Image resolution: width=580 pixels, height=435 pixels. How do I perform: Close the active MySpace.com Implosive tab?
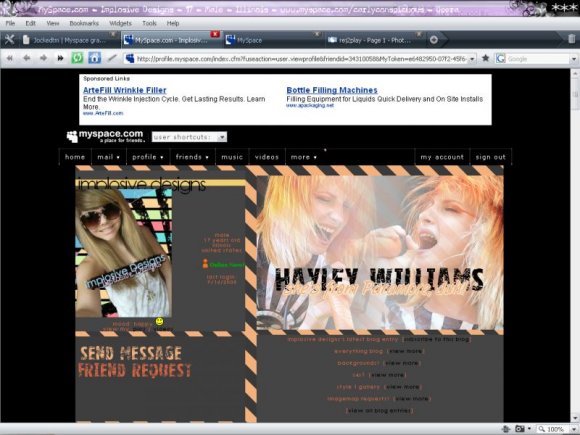215,34
